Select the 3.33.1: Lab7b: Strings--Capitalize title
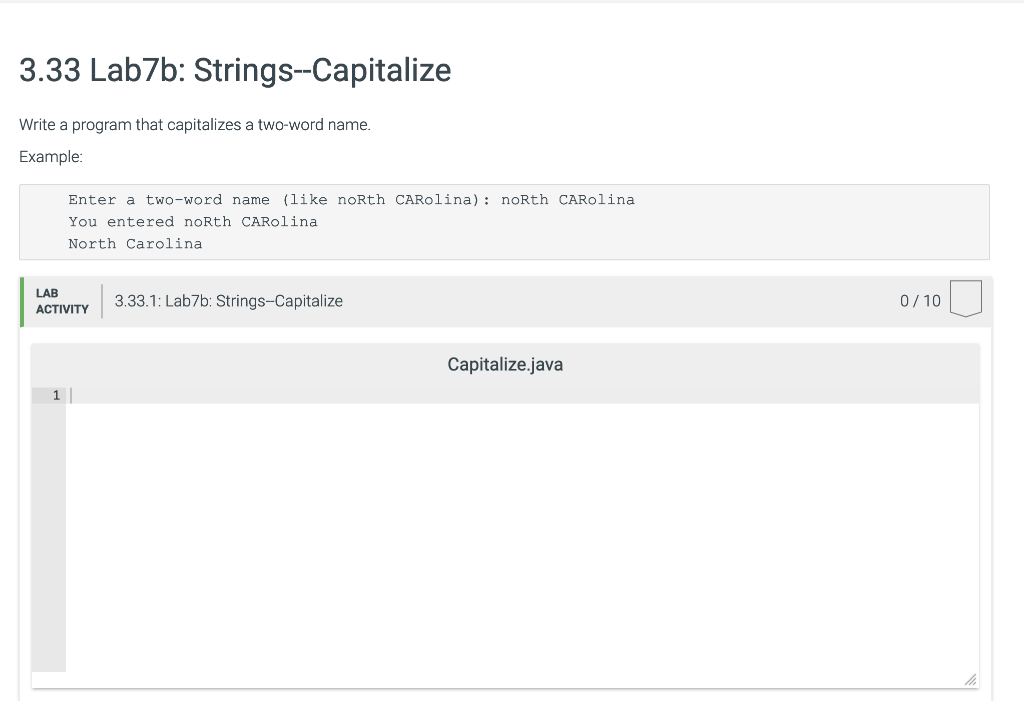Image resolution: width=1024 pixels, height=701 pixels. (x=227, y=301)
